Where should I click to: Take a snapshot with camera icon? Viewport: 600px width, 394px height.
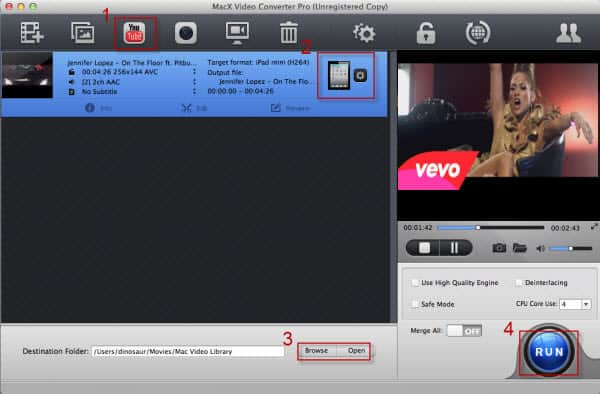[499, 248]
